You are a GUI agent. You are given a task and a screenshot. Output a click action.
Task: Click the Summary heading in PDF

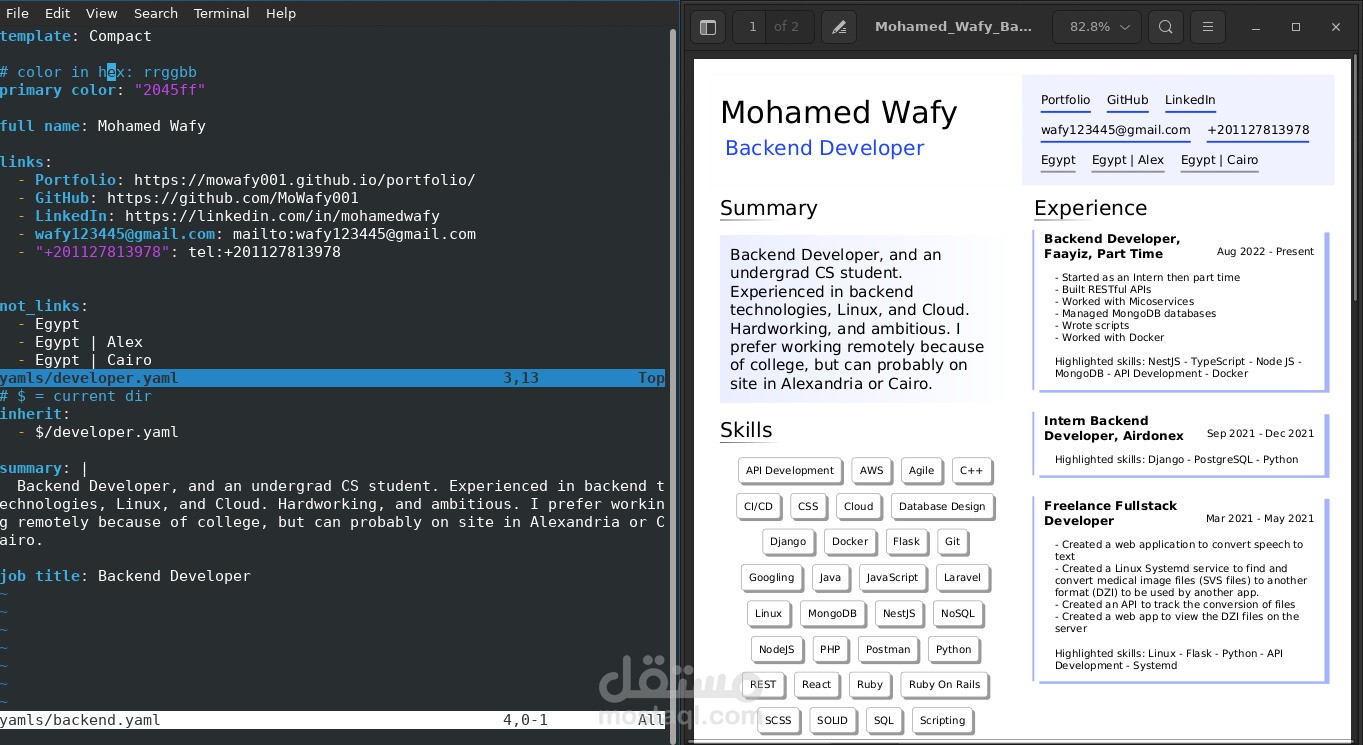tap(768, 208)
